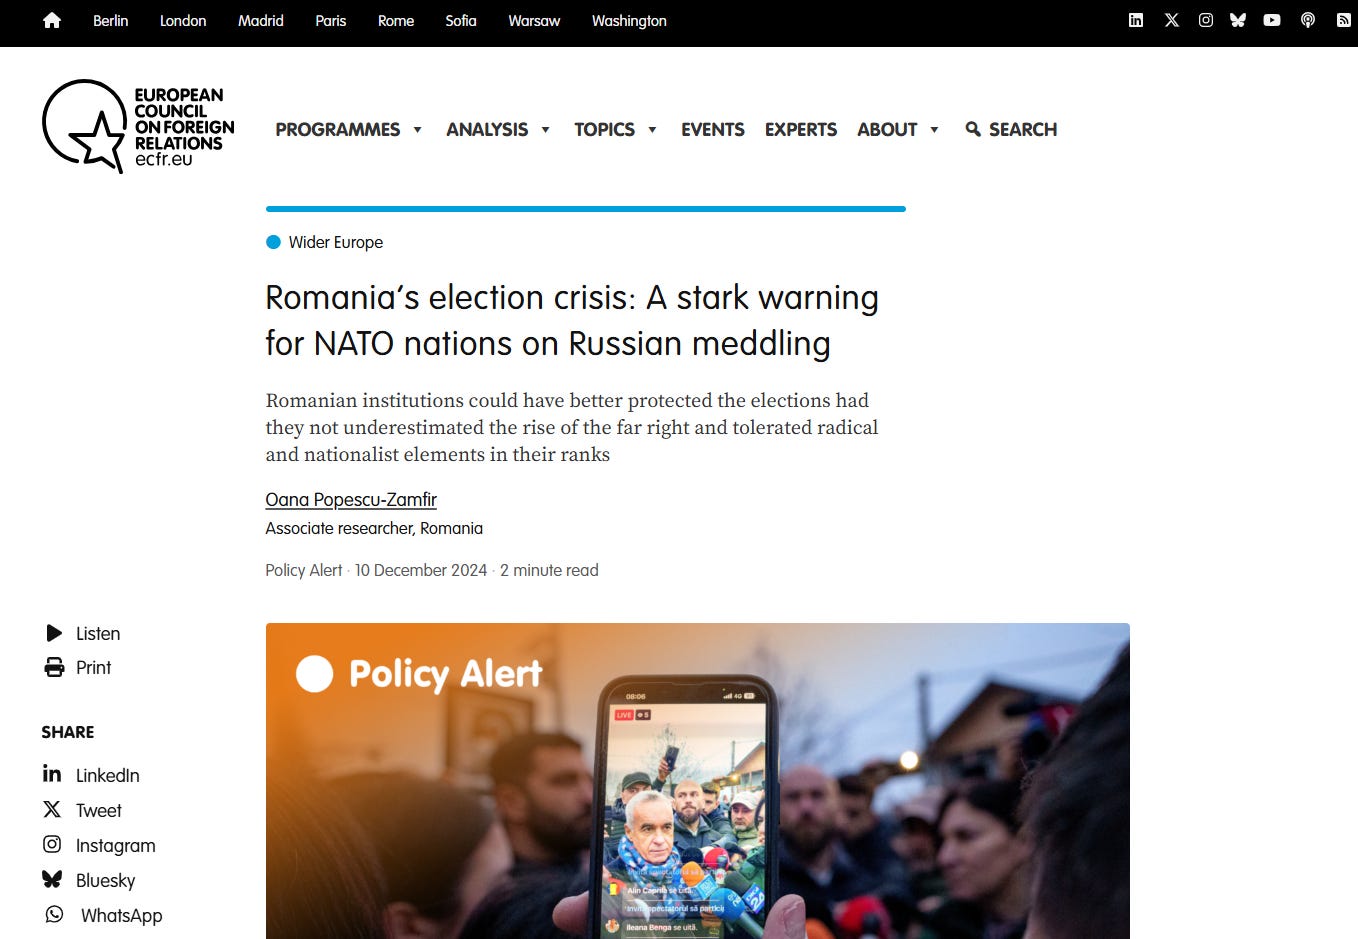Open the Experts menu item
Screen dimensions: 1358x939
(x=801, y=129)
